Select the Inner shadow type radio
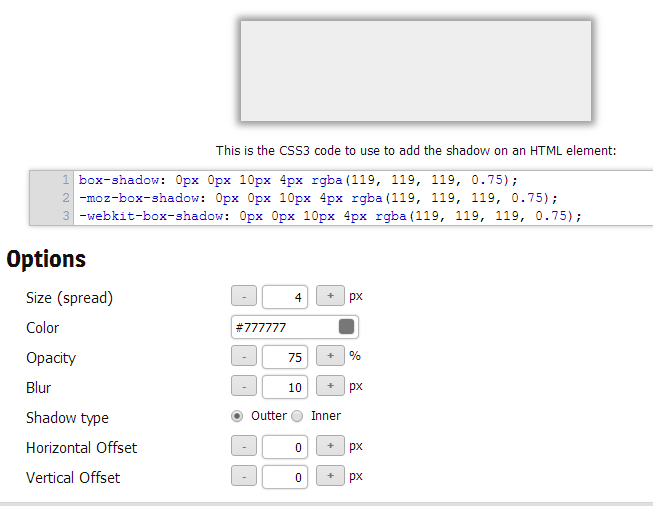Image resolution: width=653 pixels, height=506 pixels. 297,416
